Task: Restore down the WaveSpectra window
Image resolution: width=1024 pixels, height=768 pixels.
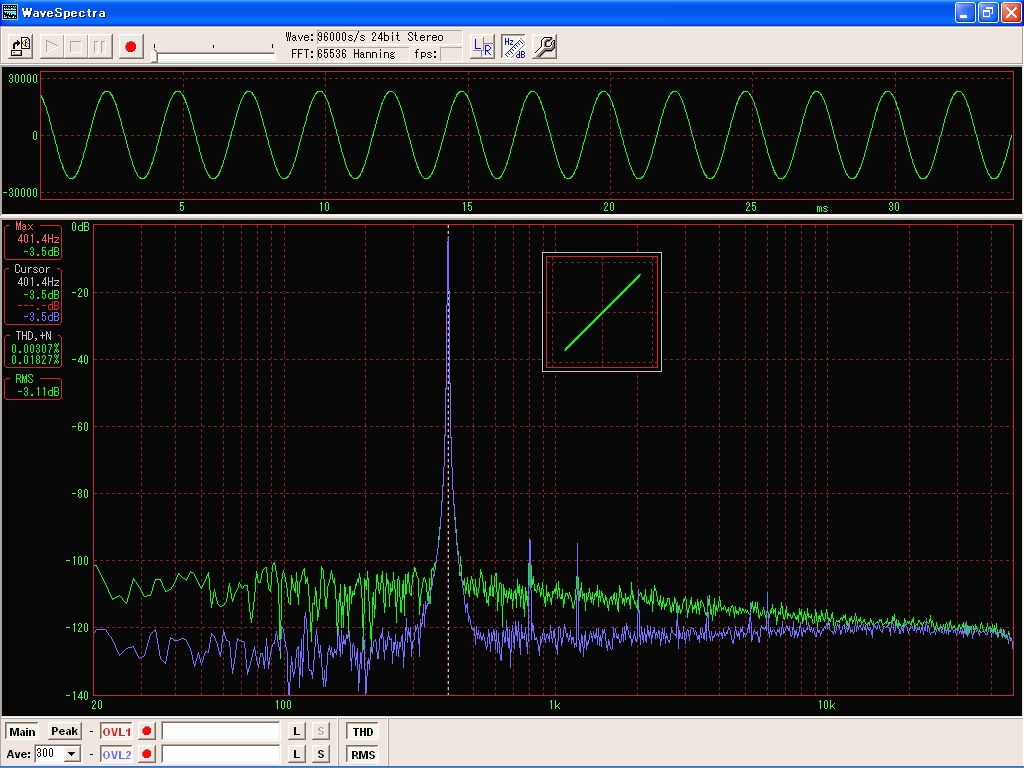Action: 988,12
